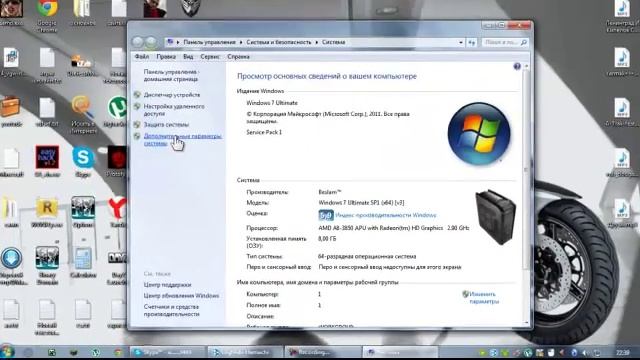Click the taskbar clock showing 22:39
This screenshot has height=360, width=640.
tap(622, 352)
